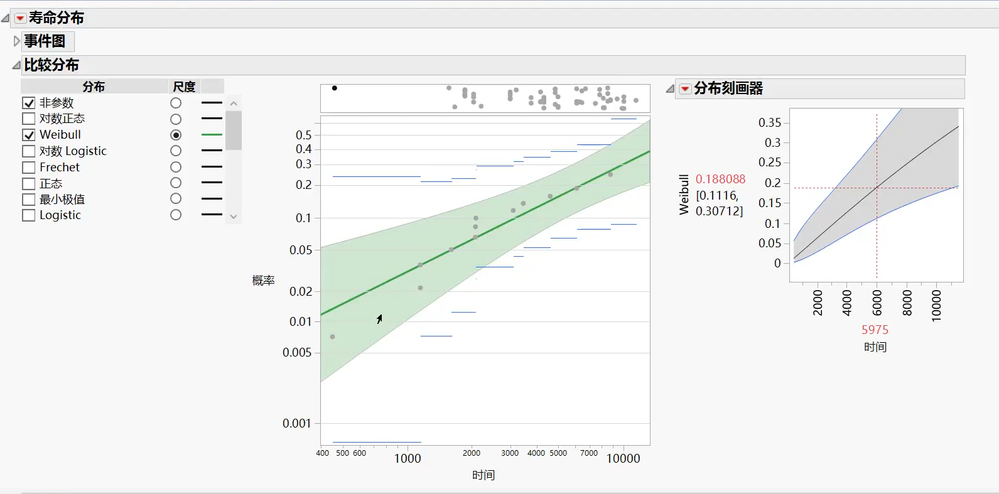Click the 比较分布 section title
The width and height of the screenshot is (999, 494).
(x=52, y=65)
